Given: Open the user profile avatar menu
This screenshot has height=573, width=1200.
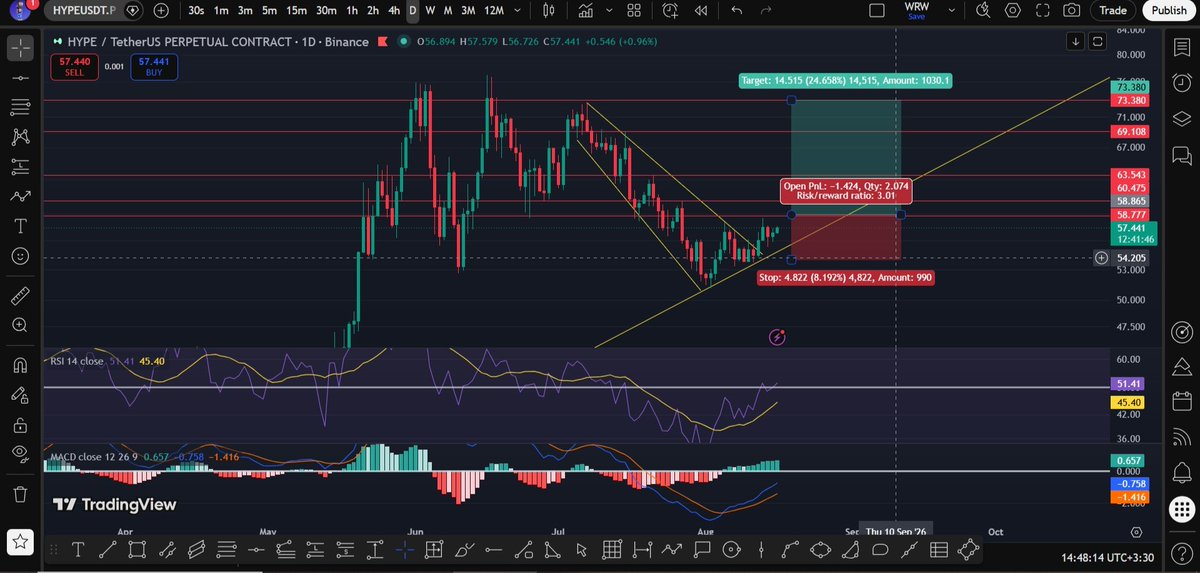Looking at the screenshot, I should (x=19, y=11).
